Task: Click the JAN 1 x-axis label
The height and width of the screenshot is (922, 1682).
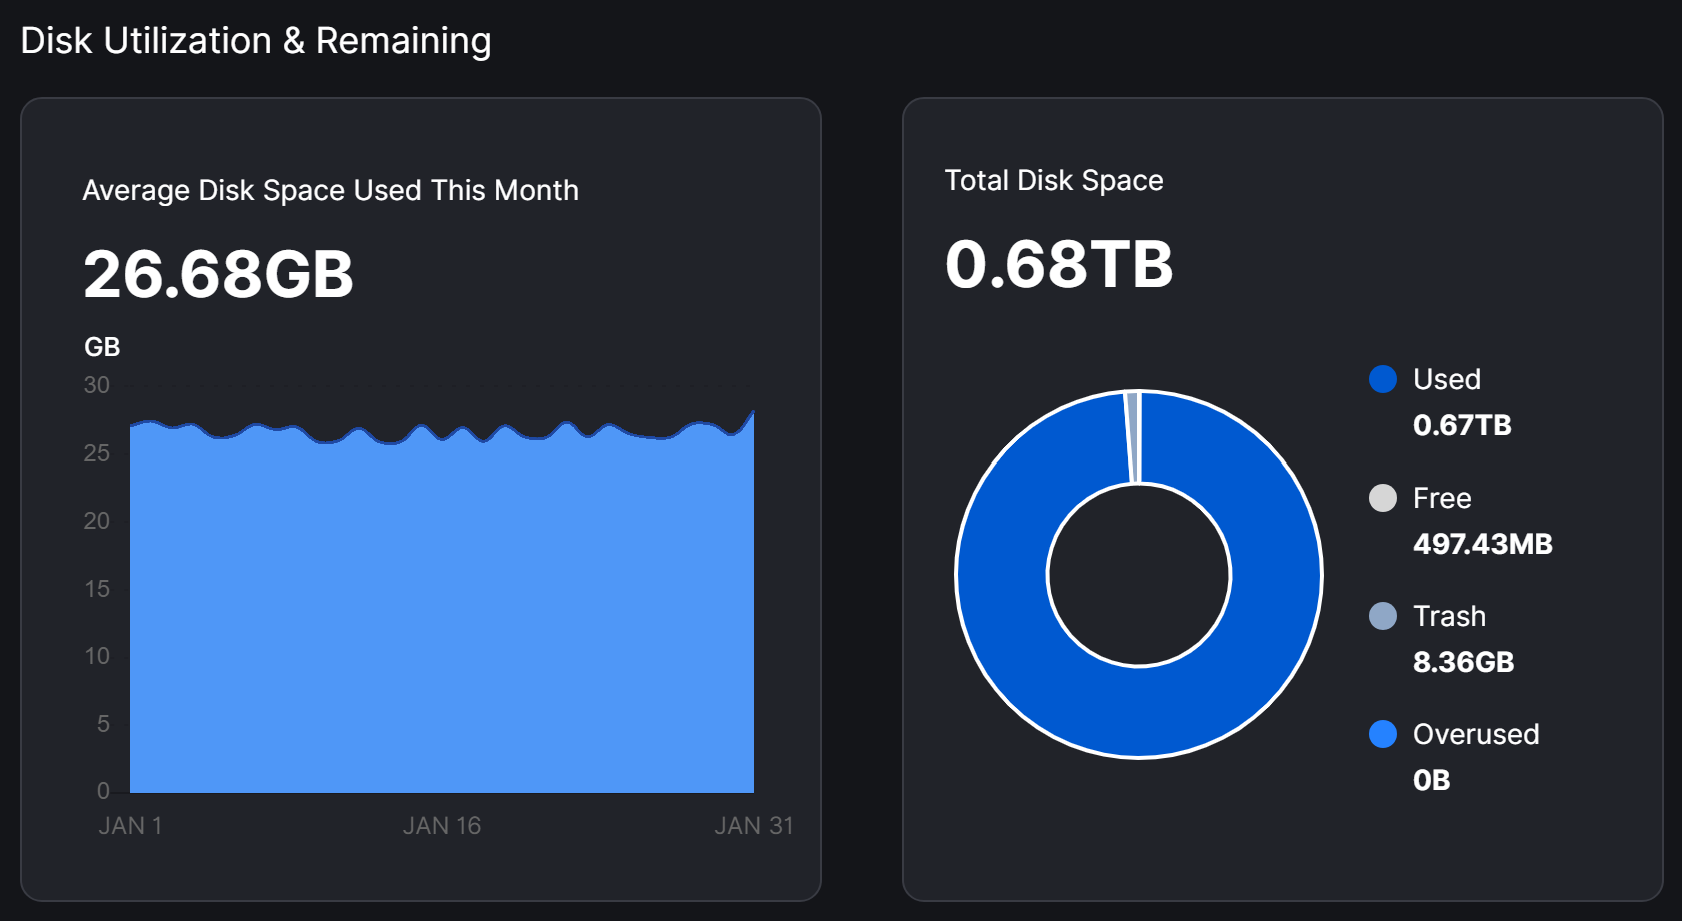Action: 130,826
